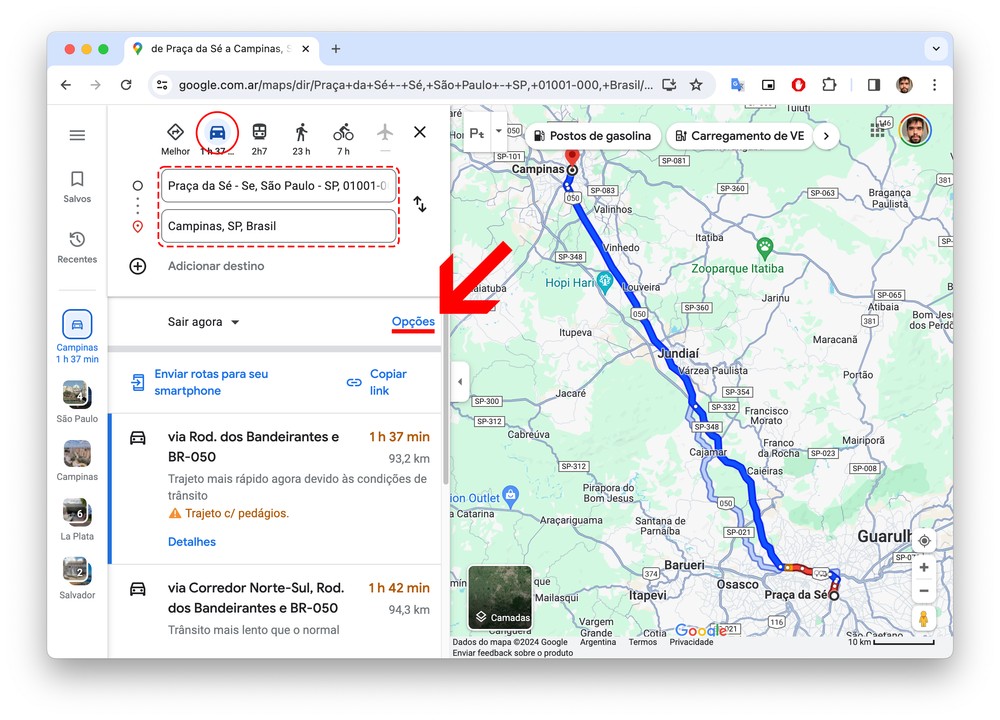Open the Sair agora departure dropdown

[x=203, y=322]
